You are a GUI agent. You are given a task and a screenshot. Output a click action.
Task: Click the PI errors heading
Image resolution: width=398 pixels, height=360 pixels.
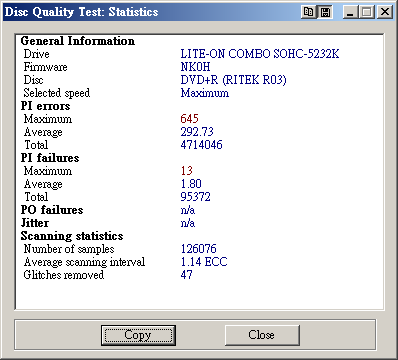point(45,106)
